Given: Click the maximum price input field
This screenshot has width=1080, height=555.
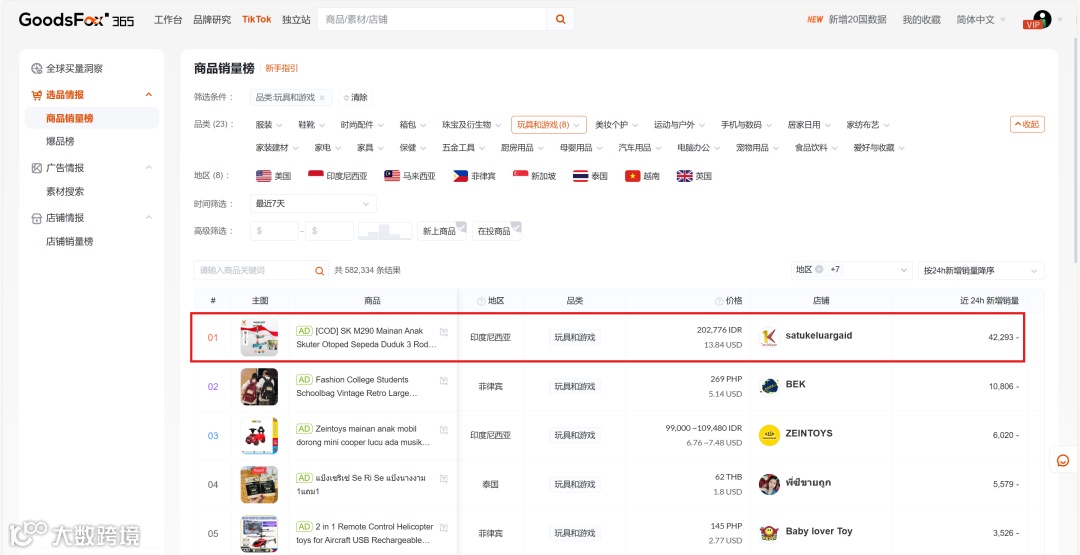Looking at the screenshot, I should [329, 231].
